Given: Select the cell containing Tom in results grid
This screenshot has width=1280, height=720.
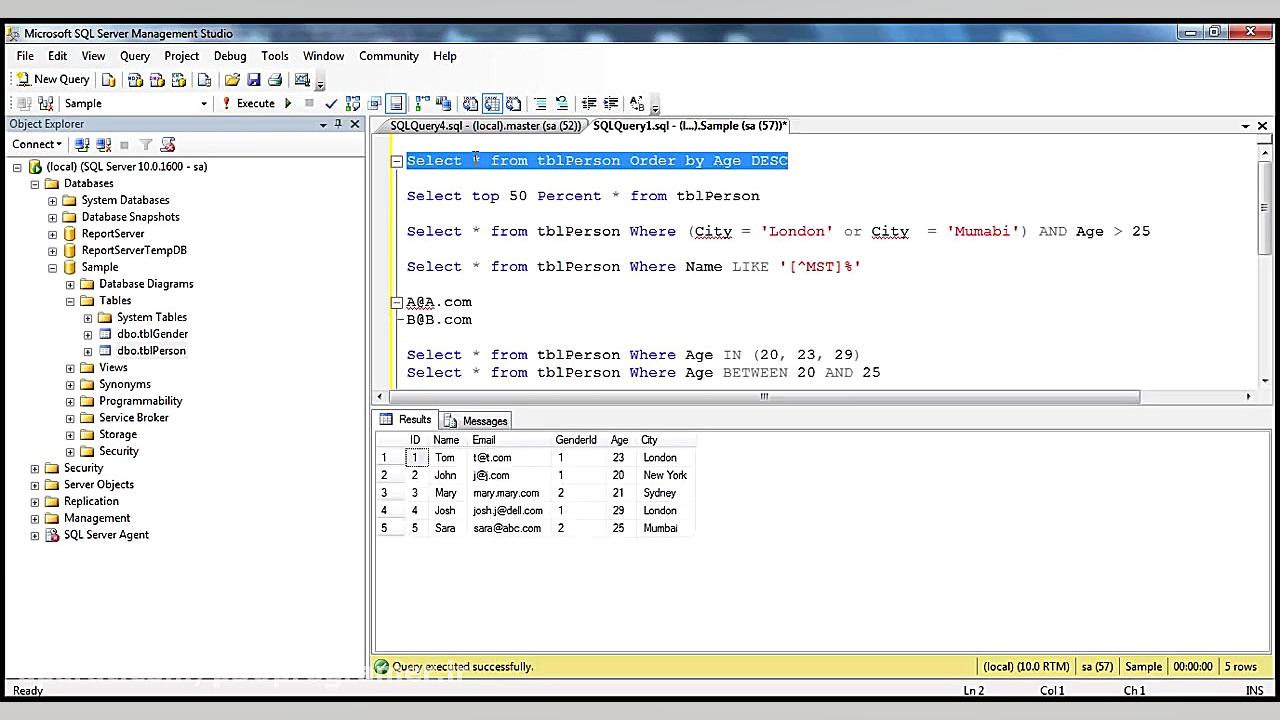Looking at the screenshot, I should 445,457.
